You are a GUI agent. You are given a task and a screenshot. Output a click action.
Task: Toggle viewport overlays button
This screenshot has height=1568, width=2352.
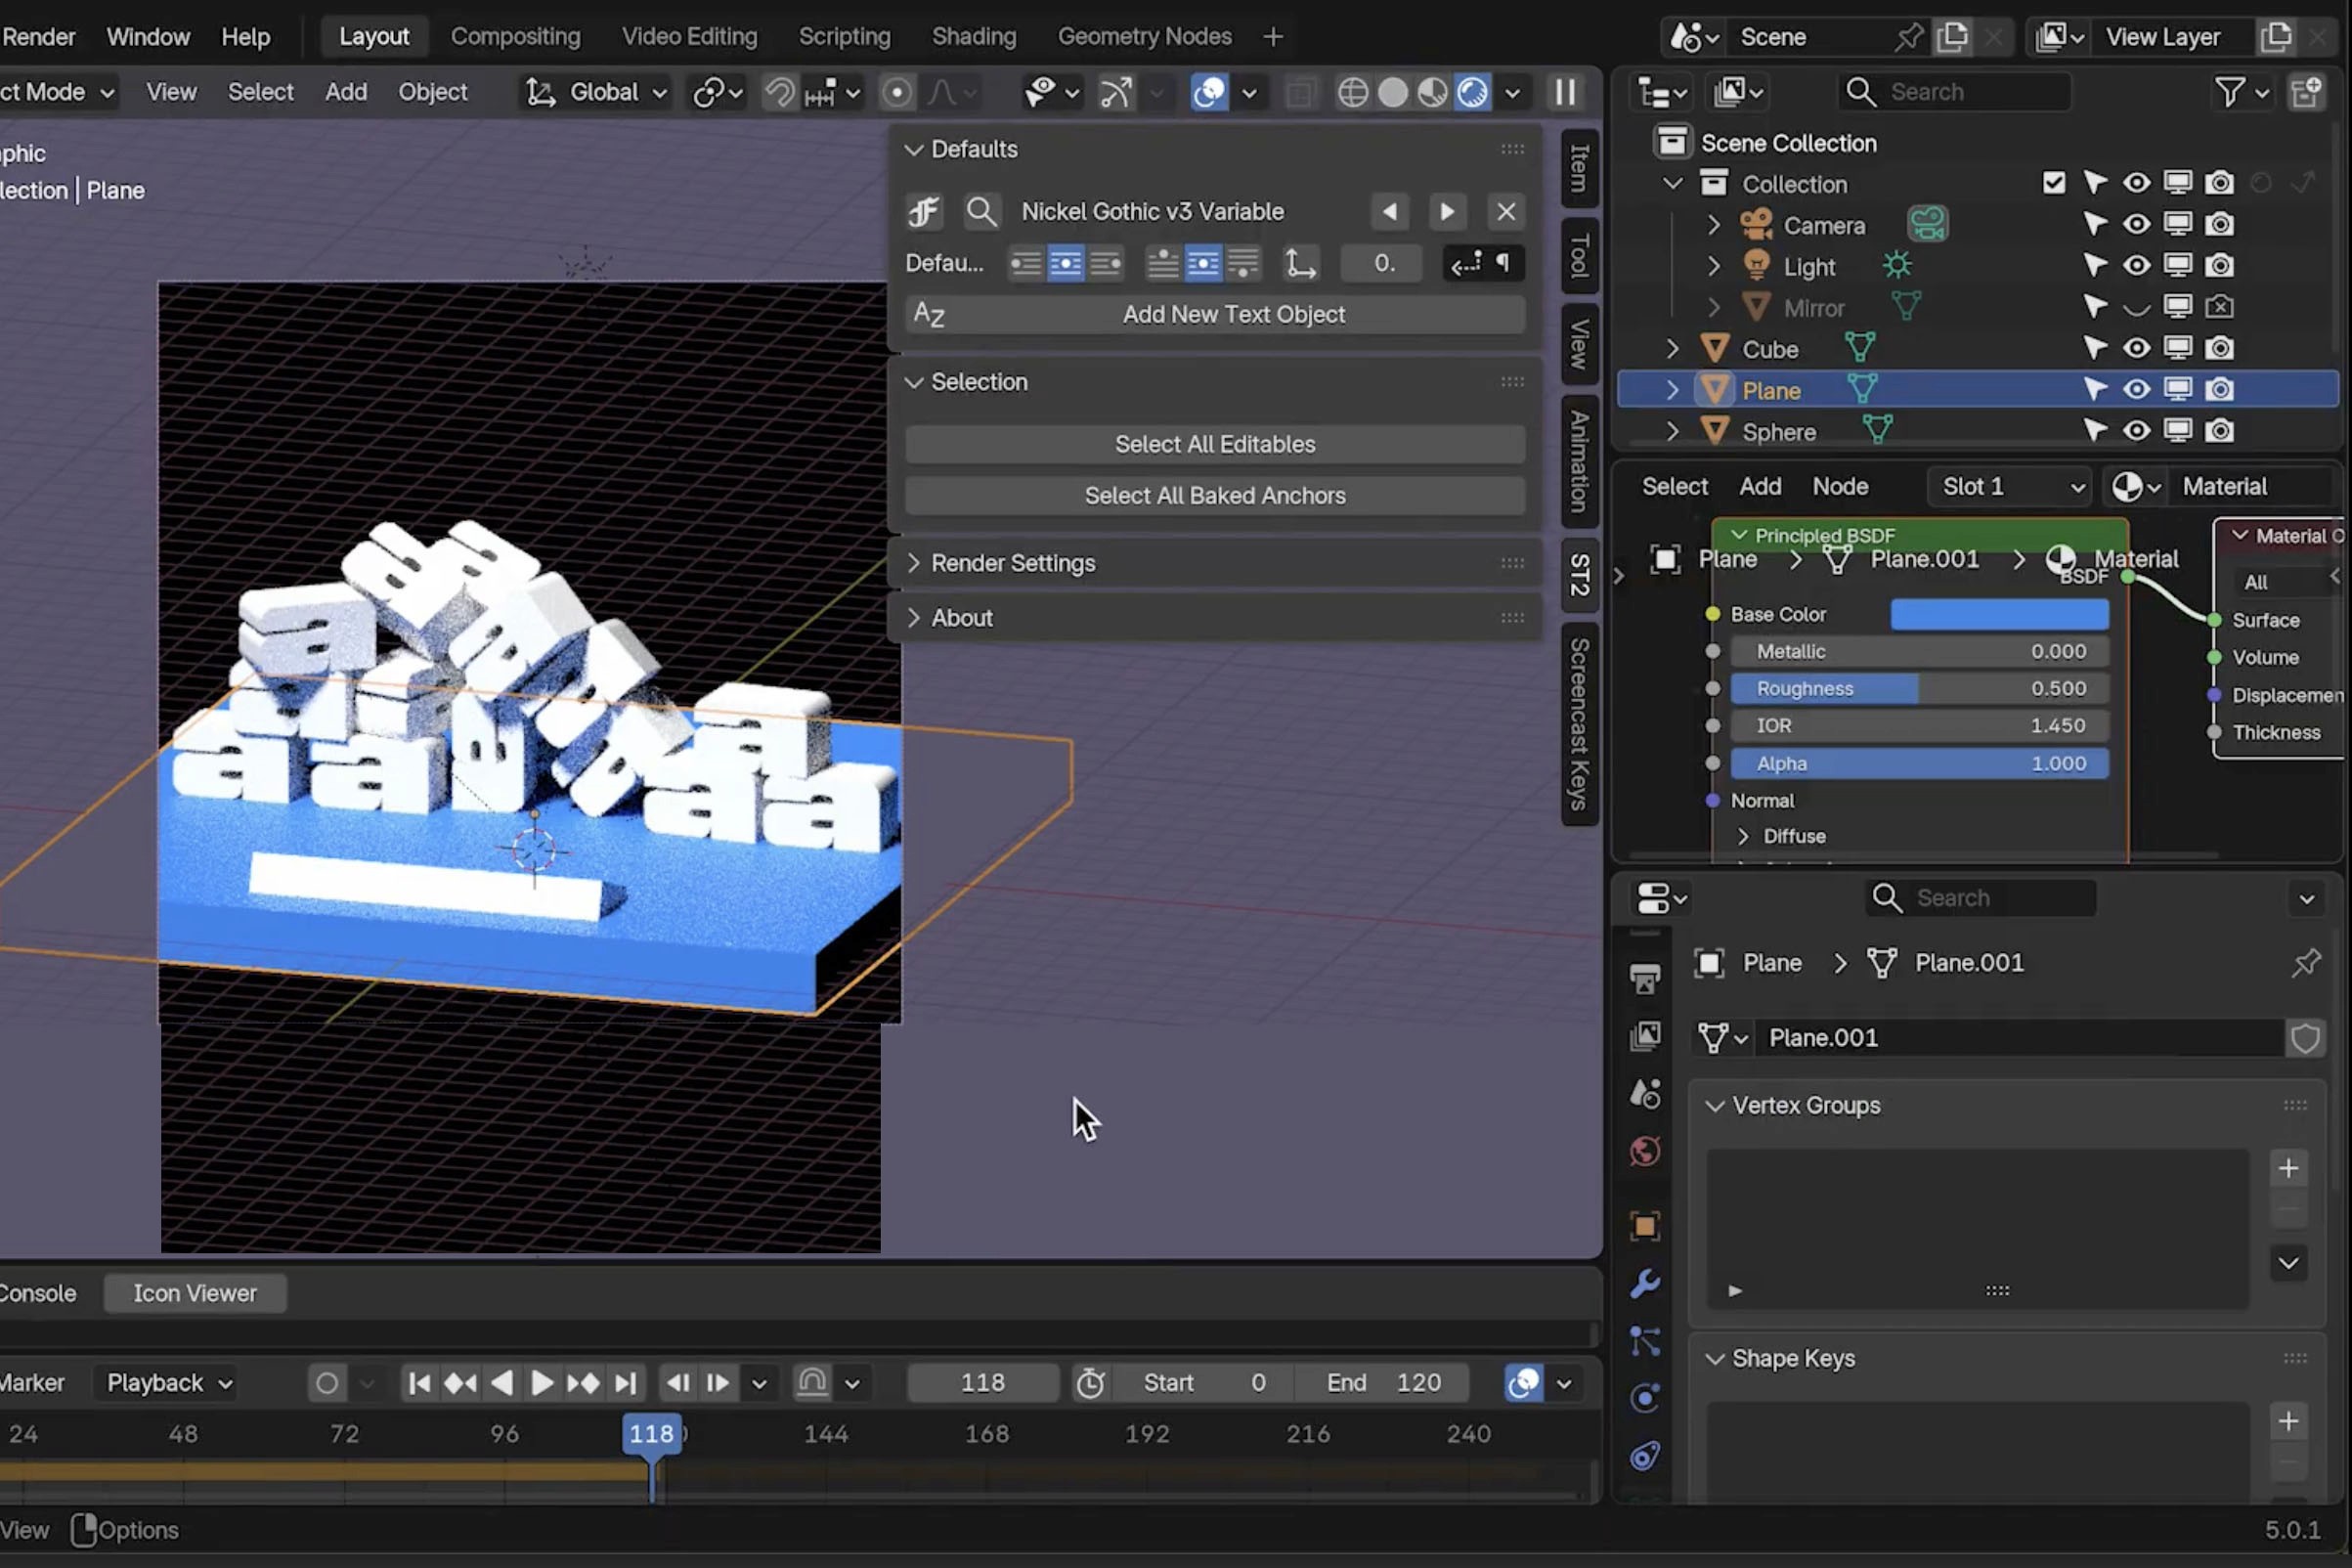1209,92
